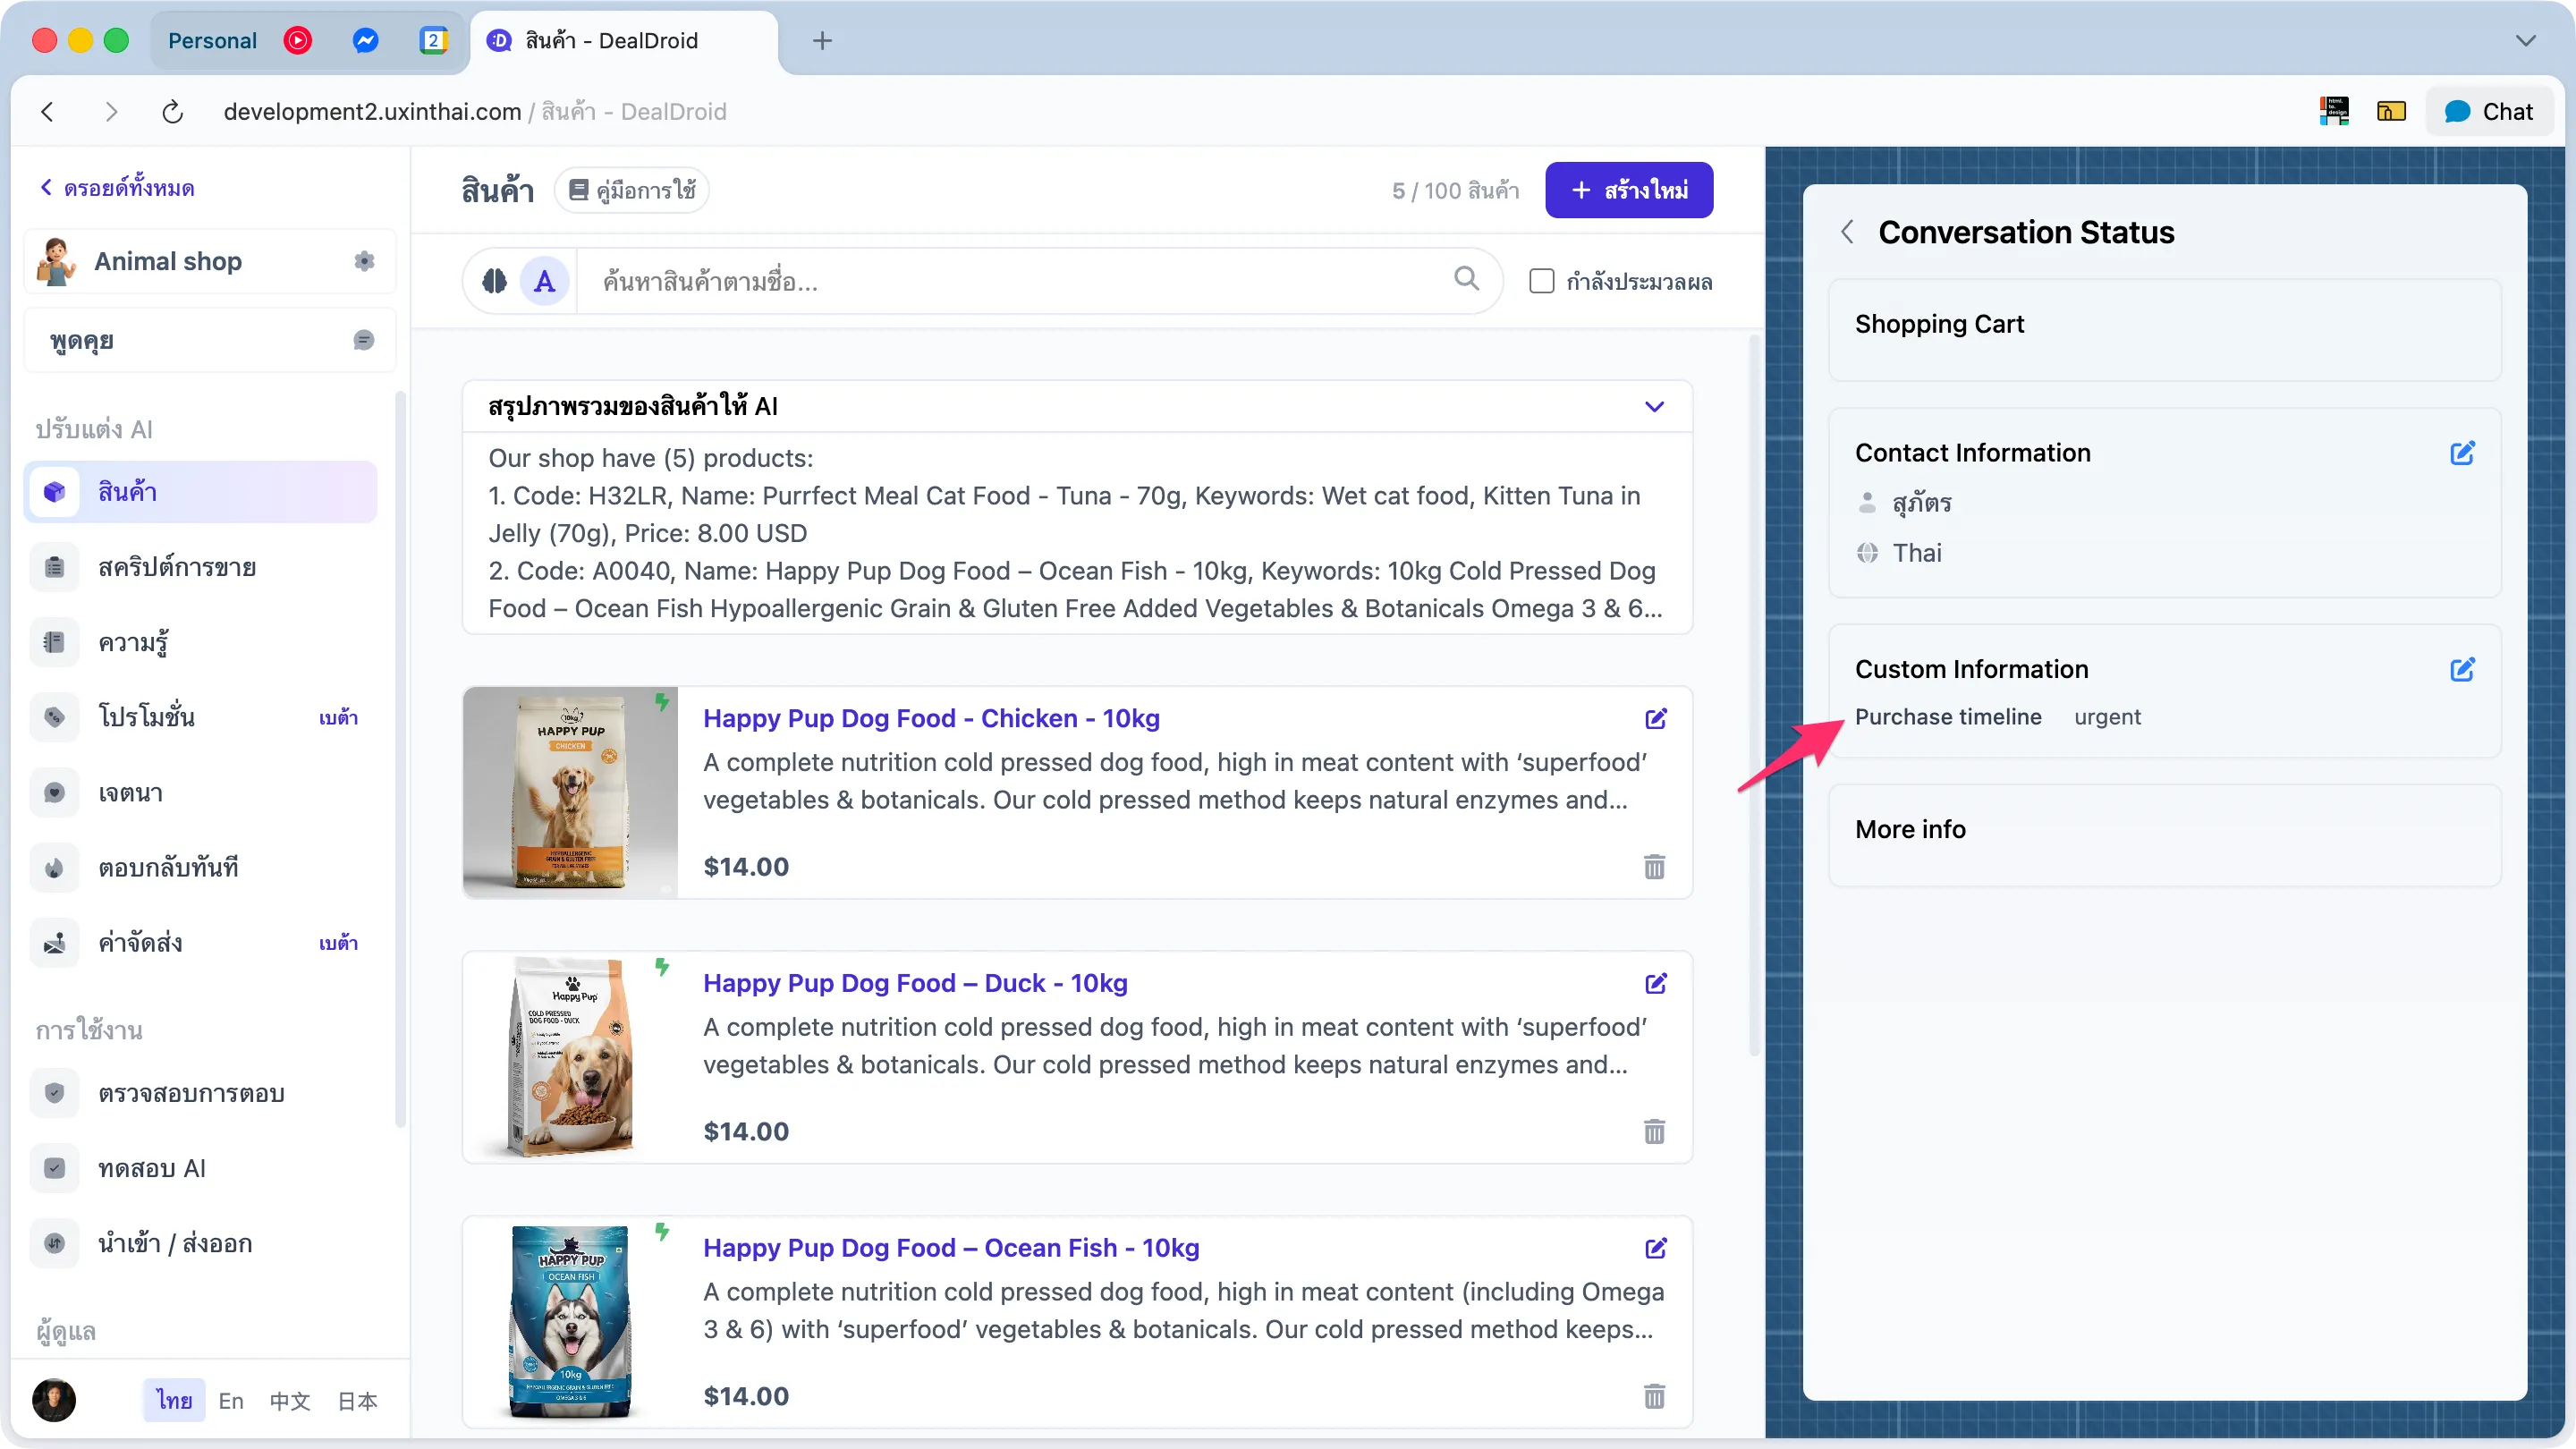Screen dimensions: 2576x1449
Task: Open โปรโมชั่น from the sidebar menu
Action: point(147,717)
